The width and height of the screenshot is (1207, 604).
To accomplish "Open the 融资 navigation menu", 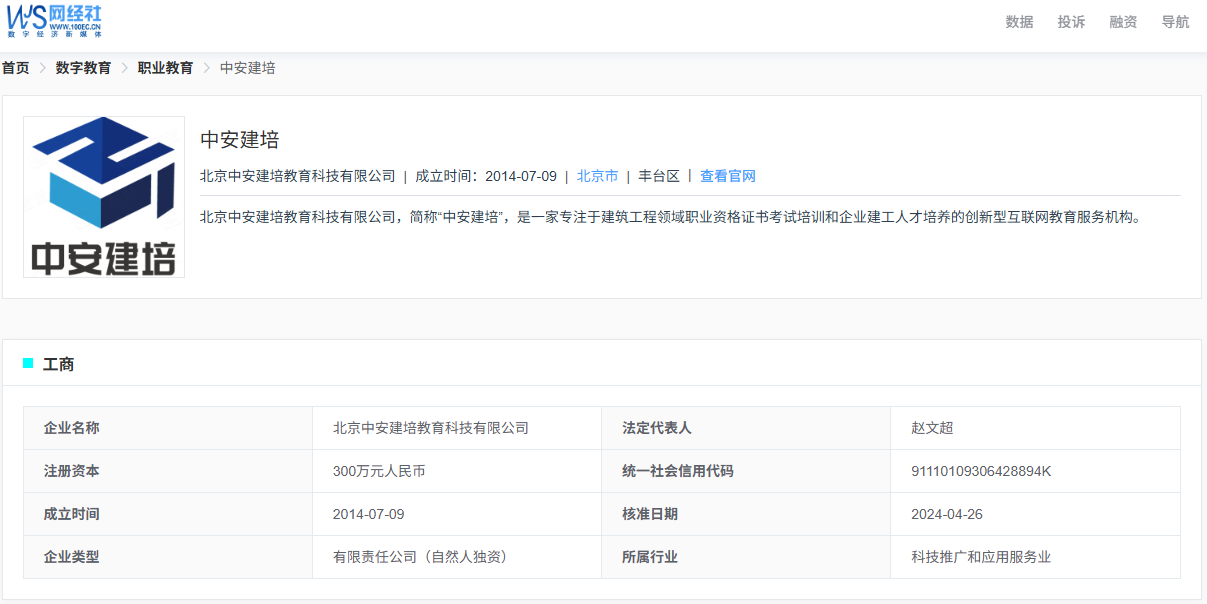I will [1123, 22].
